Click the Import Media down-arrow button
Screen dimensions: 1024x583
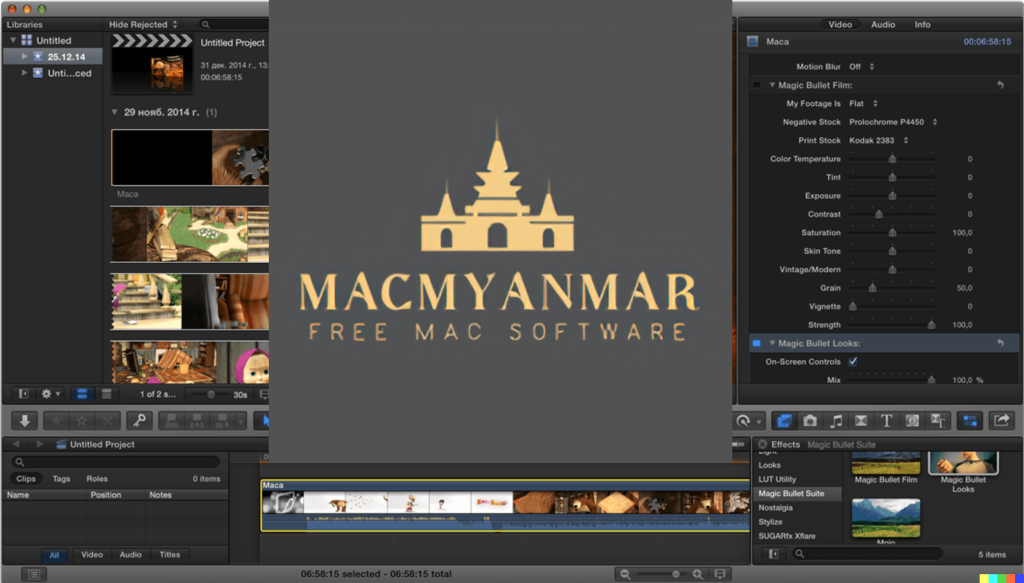coord(24,421)
